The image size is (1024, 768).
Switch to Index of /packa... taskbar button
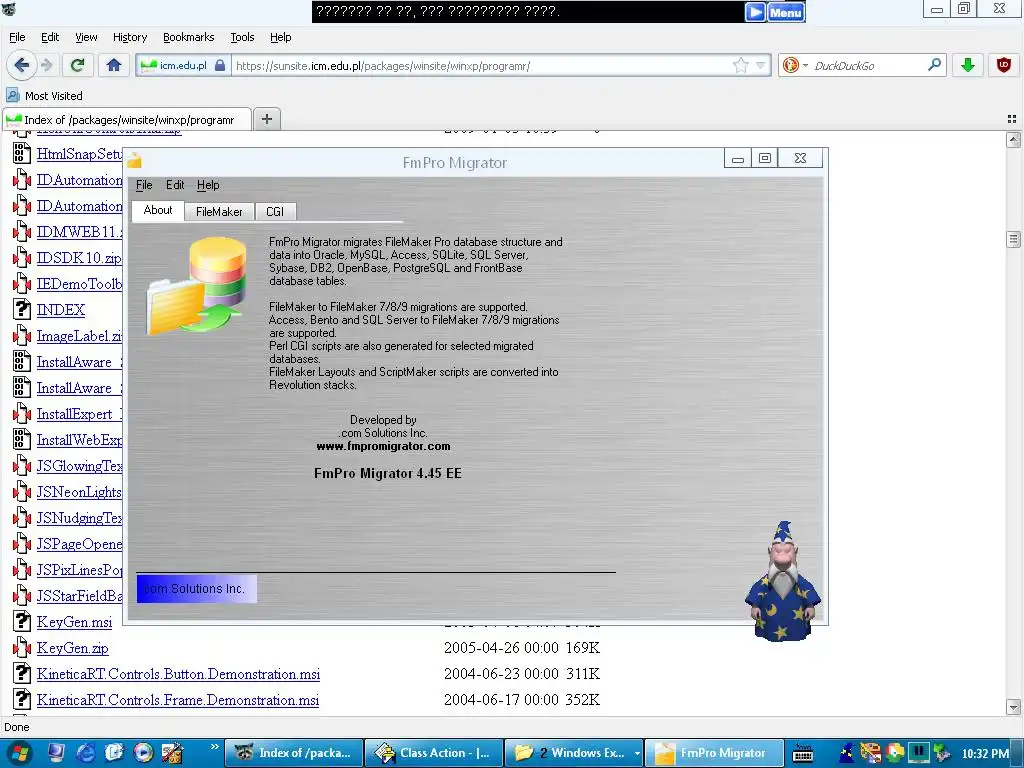point(294,753)
